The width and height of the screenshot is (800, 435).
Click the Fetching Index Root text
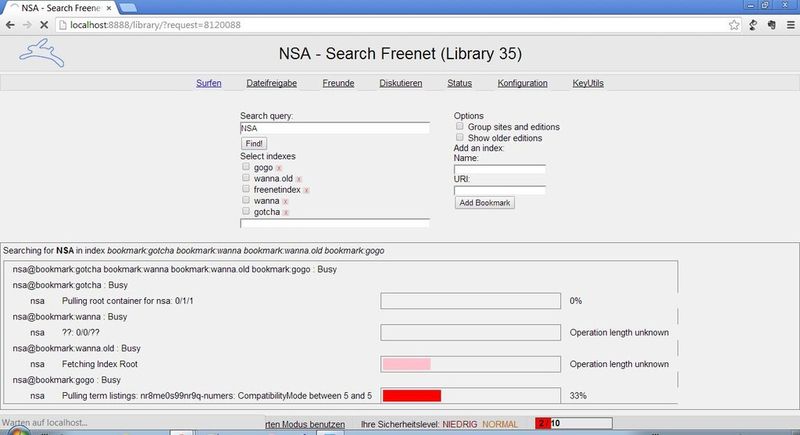(x=100, y=364)
